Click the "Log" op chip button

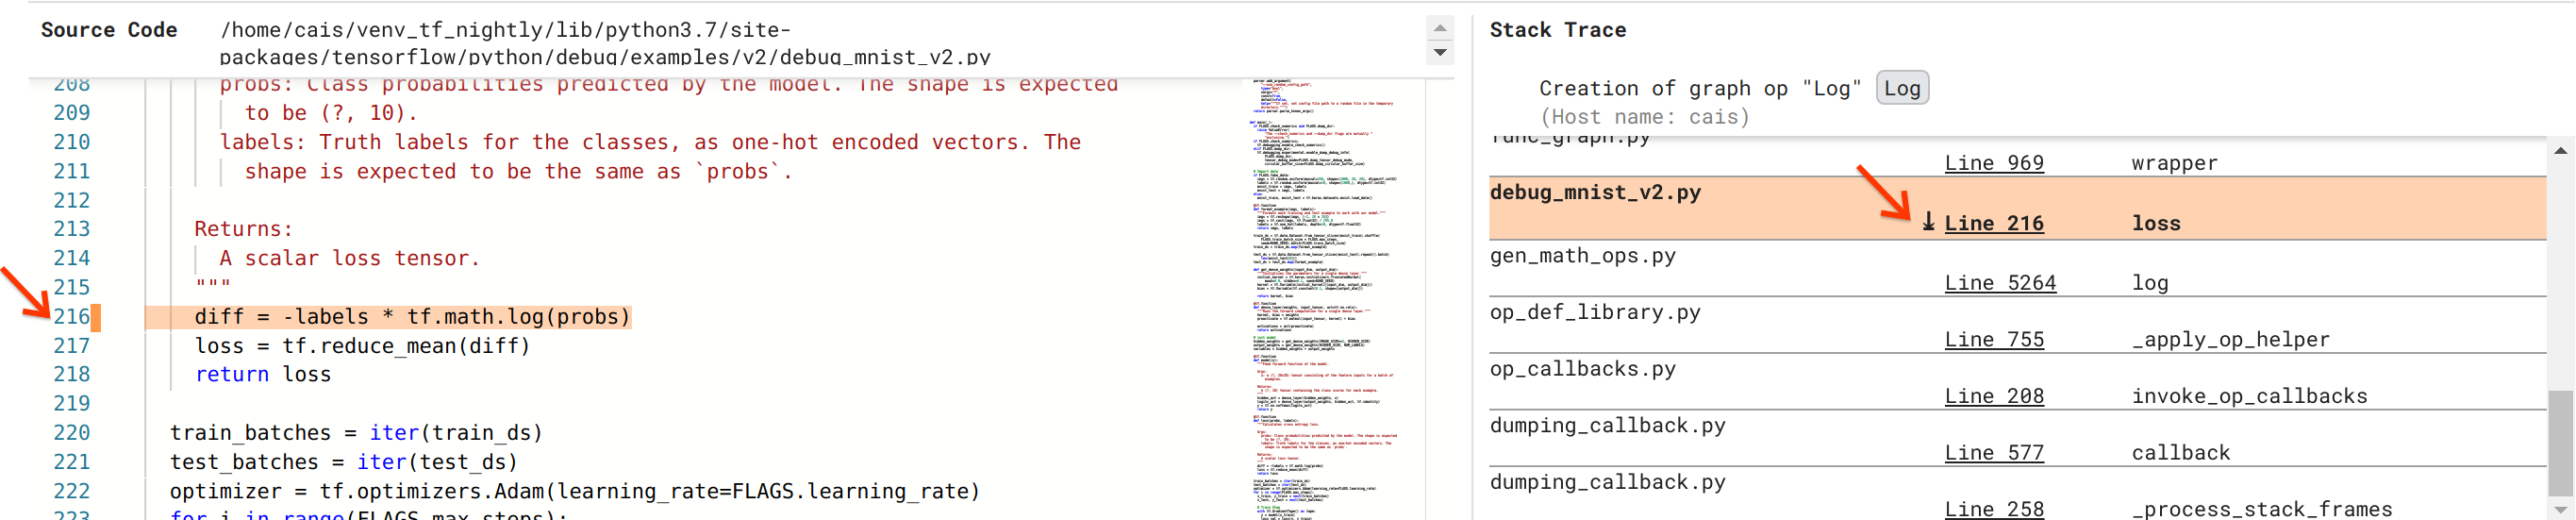1901,88
